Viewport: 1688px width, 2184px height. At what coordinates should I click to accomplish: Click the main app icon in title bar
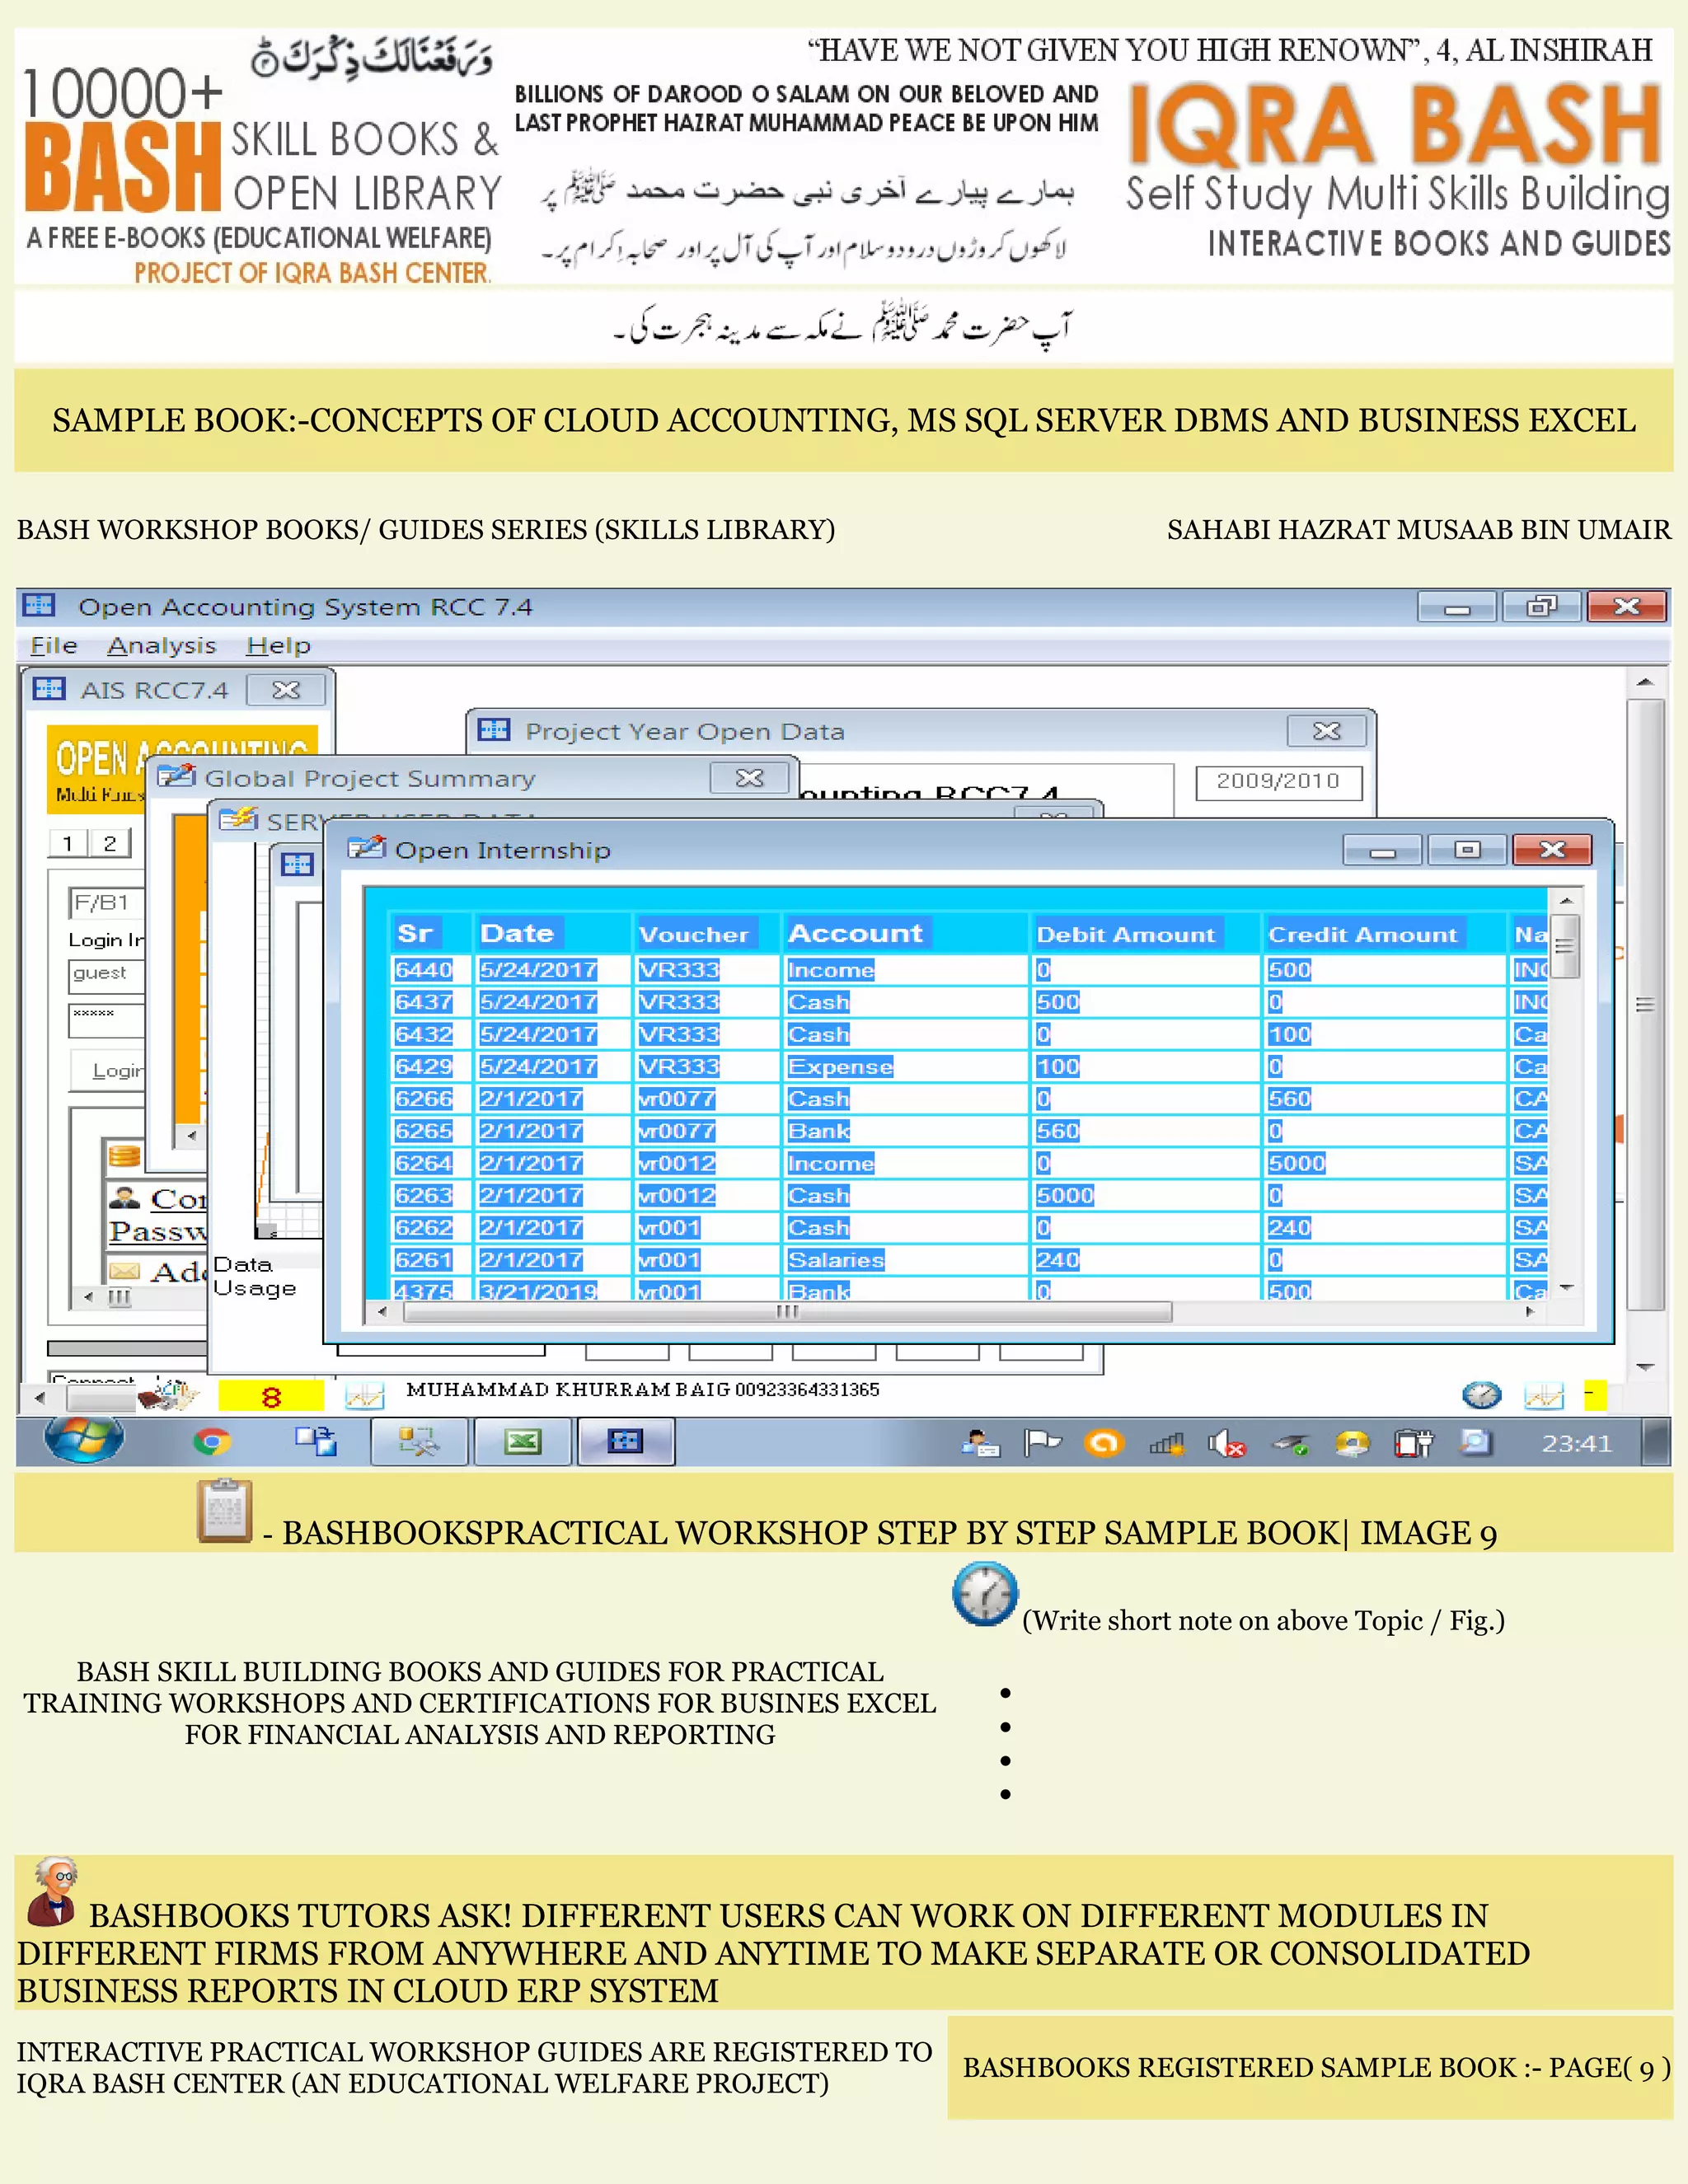[x=39, y=605]
